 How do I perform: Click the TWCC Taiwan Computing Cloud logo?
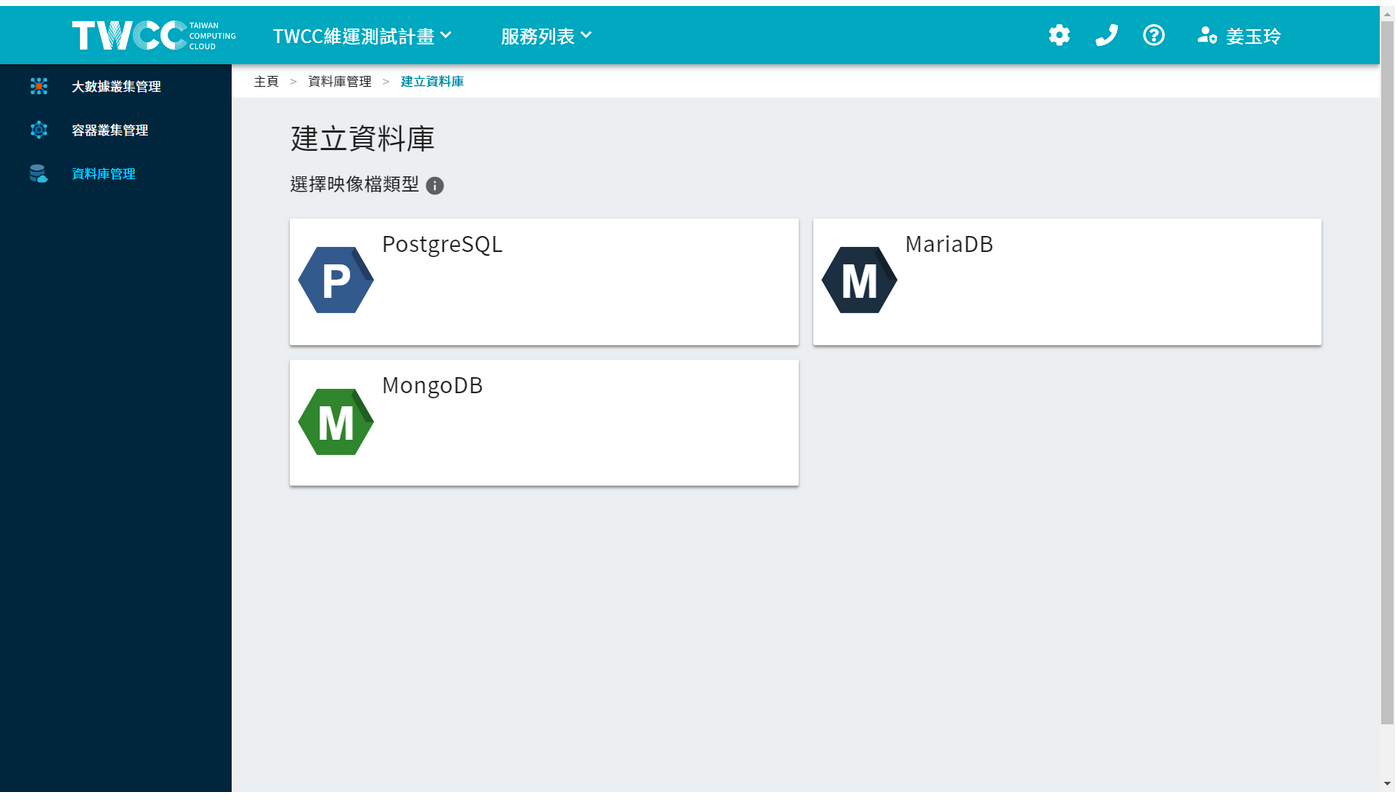point(154,36)
